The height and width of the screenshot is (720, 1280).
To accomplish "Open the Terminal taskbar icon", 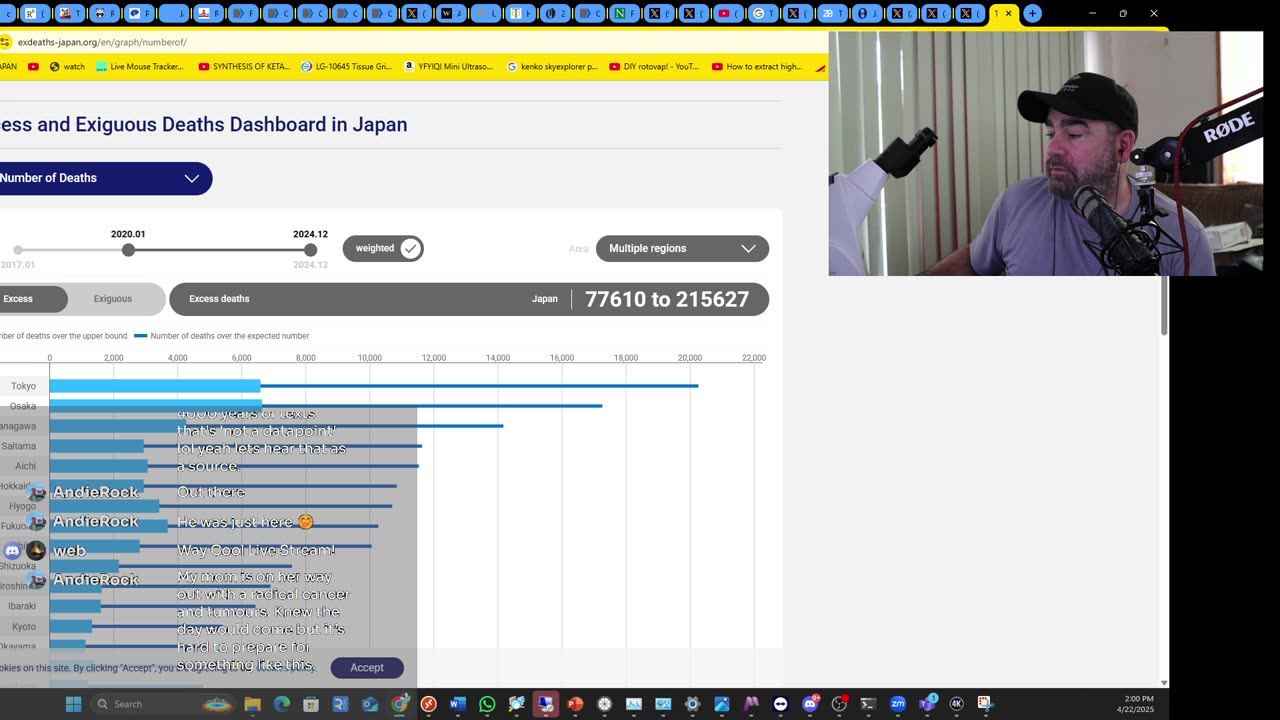I will (x=868, y=704).
